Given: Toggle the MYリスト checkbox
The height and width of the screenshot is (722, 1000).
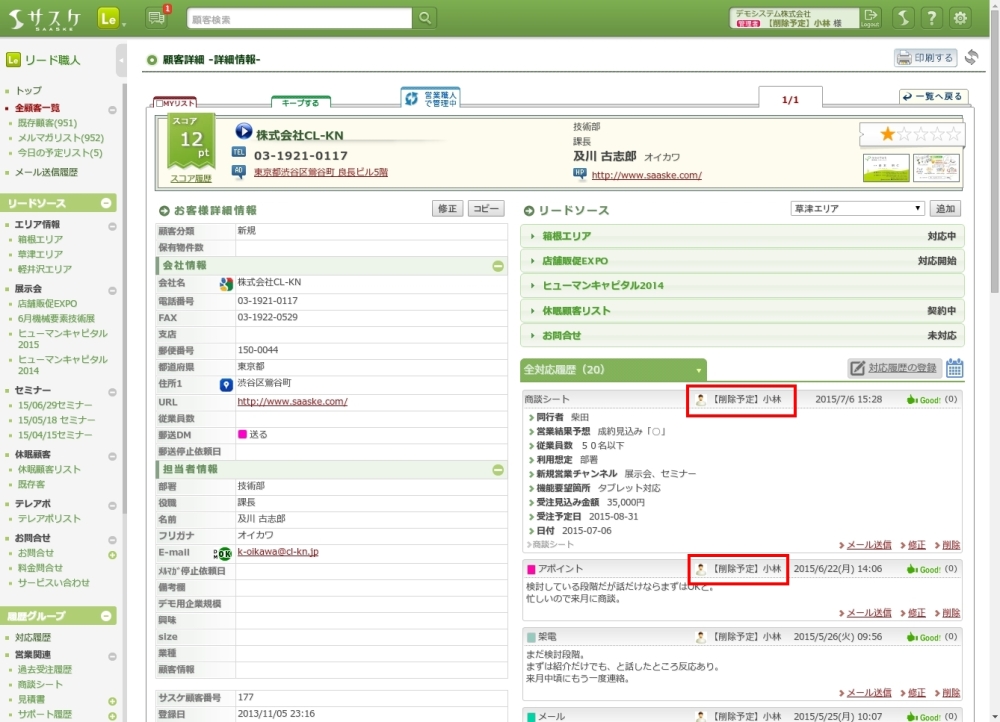Looking at the screenshot, I should point(160,103).
